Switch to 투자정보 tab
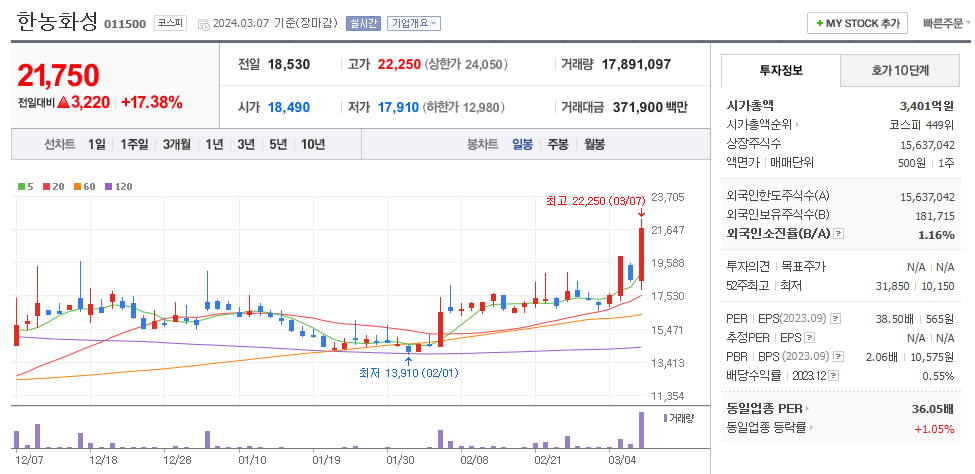 click(x=780, y=70)
